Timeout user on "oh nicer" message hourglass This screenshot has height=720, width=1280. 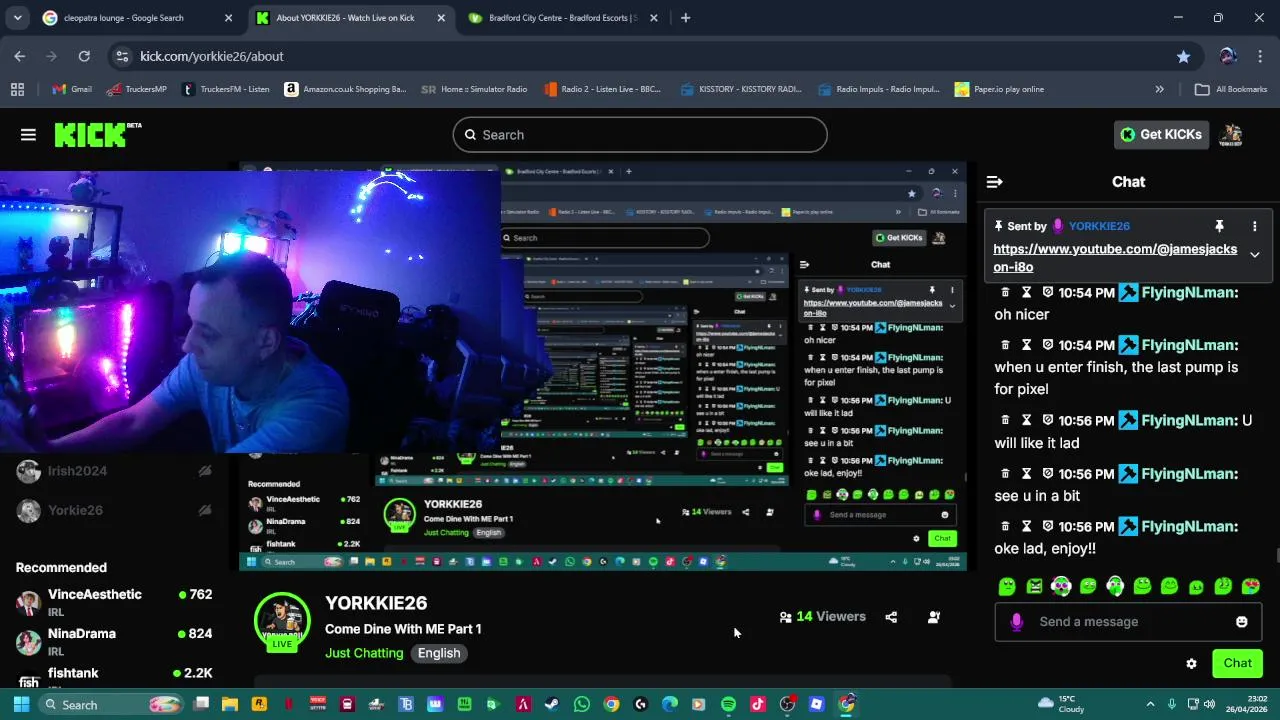click(x=1026, y=292)
